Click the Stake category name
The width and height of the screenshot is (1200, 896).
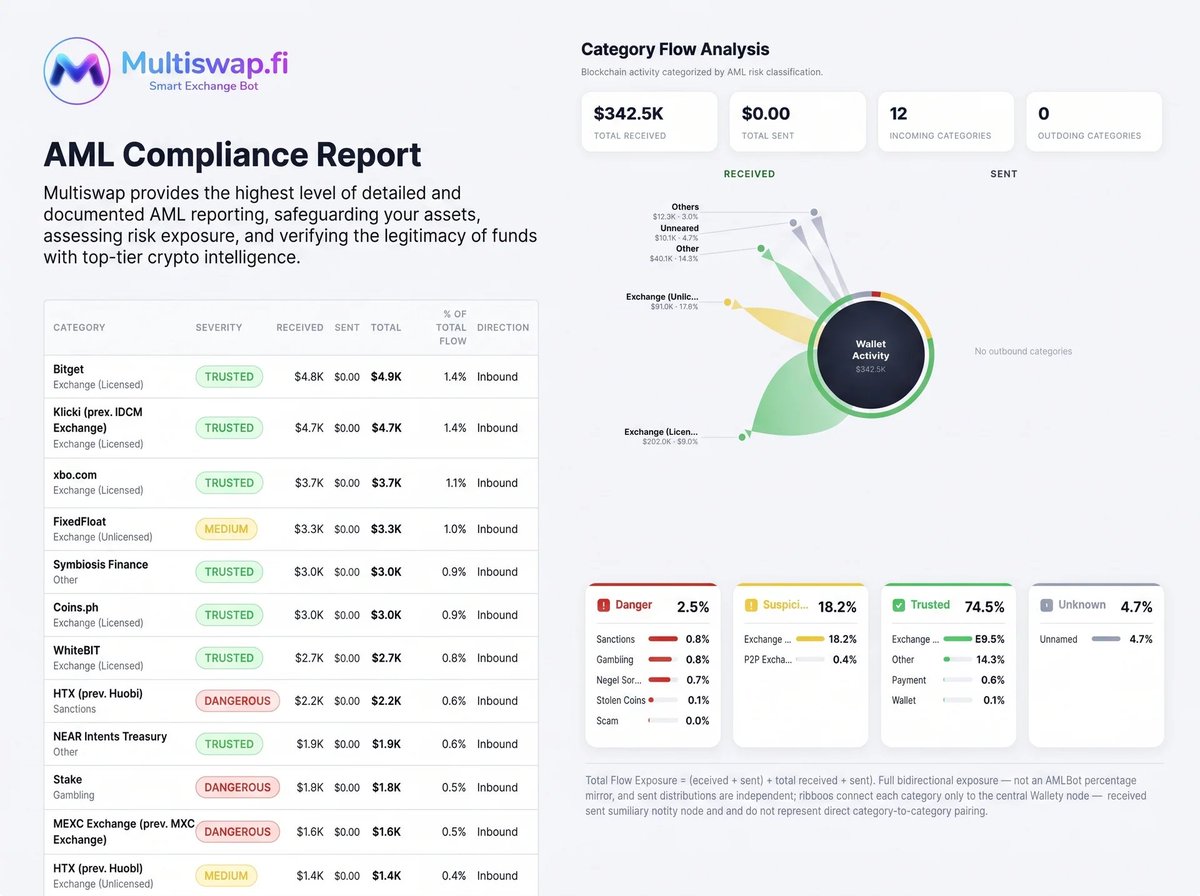(68, 779)
